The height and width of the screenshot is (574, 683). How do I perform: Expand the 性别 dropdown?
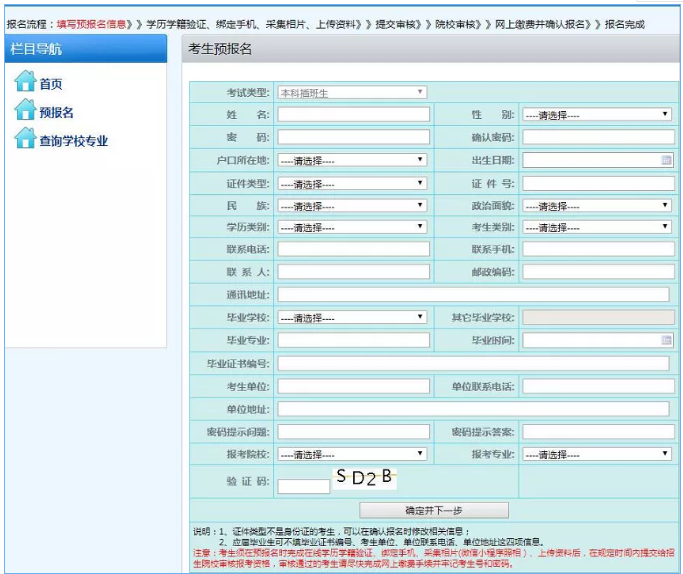pyautogui.click(x=596, y=115)
